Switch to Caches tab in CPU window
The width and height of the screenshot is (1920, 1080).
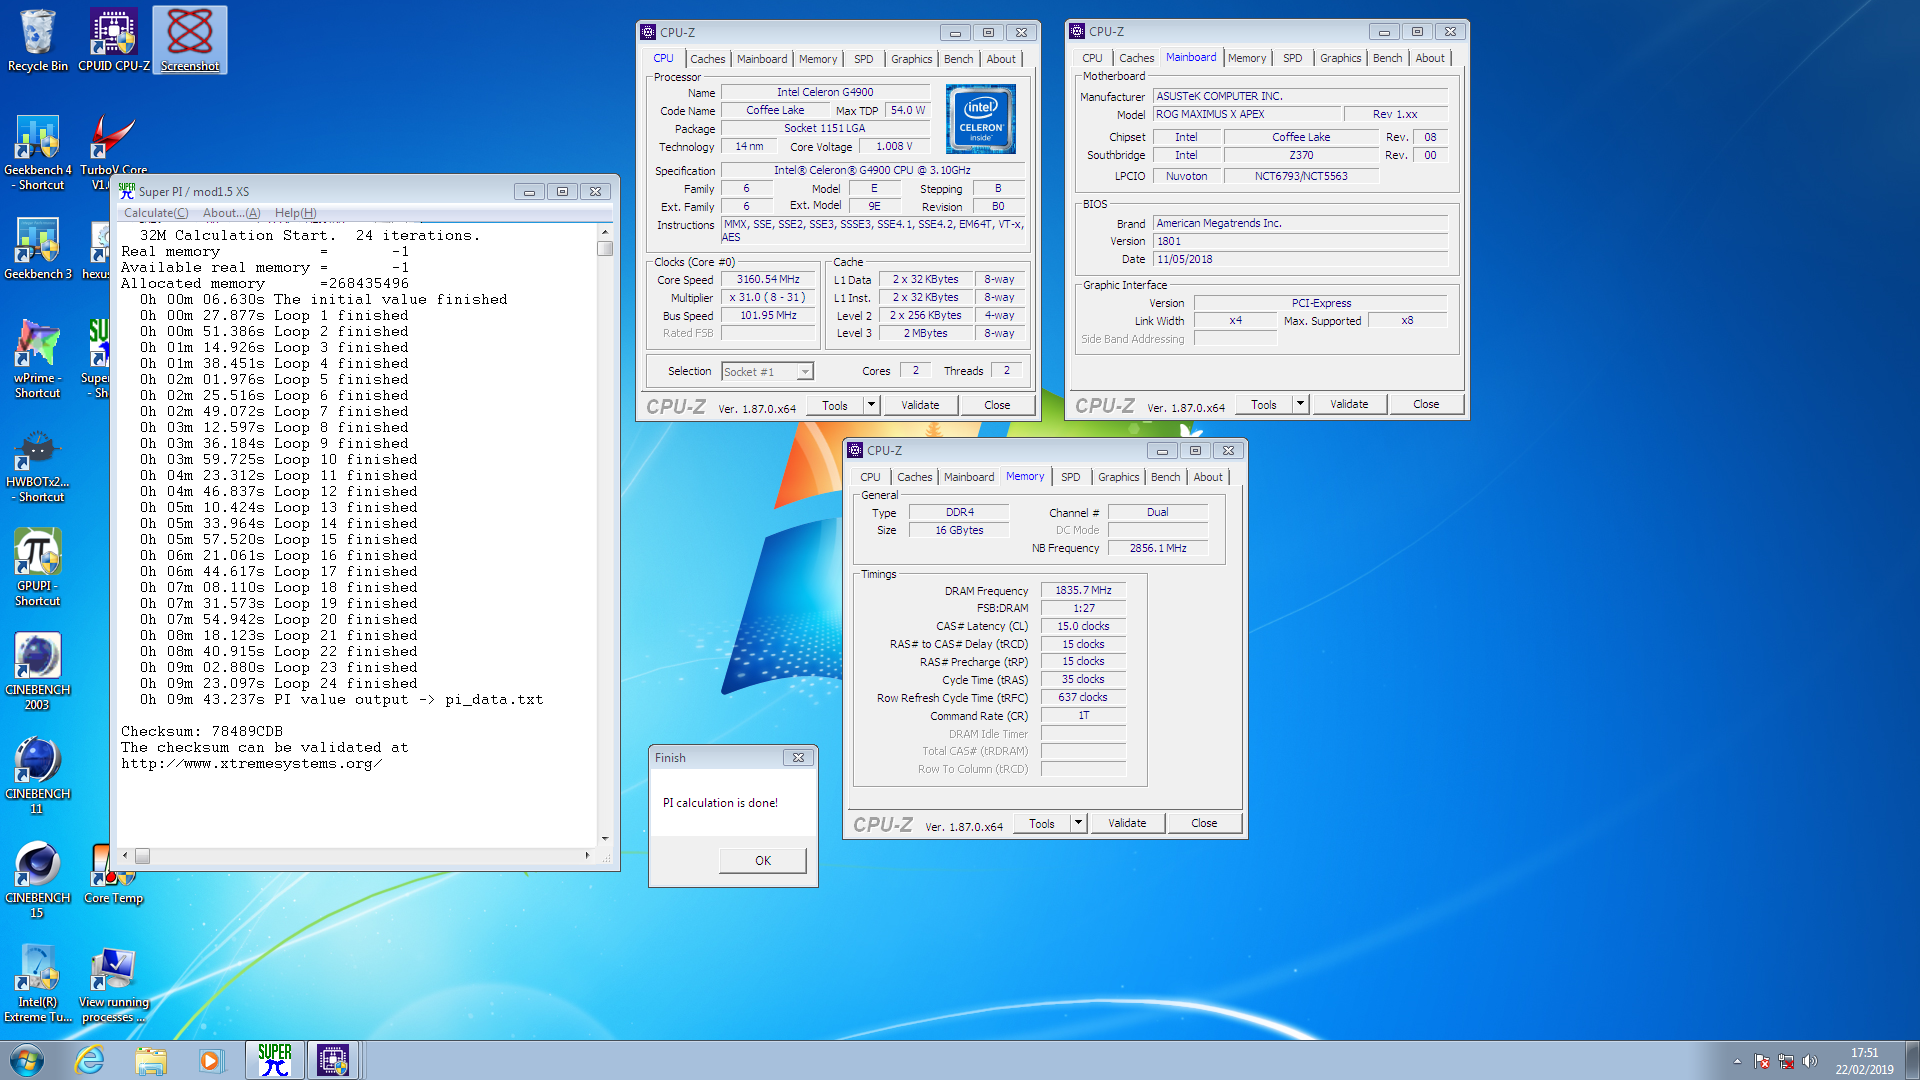[707, 59]
